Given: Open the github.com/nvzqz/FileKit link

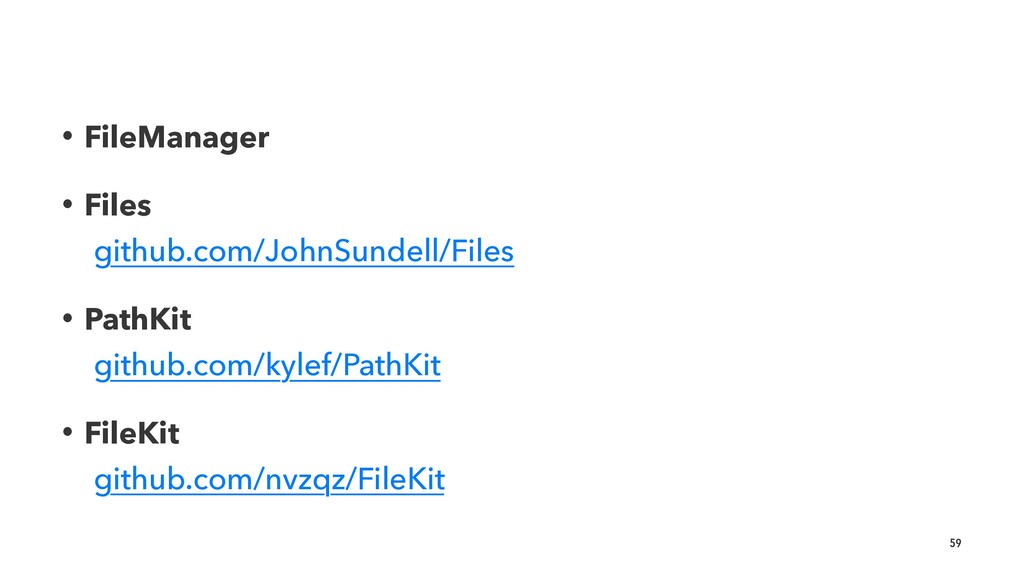Looking at the screenshot, I should pos(269,480).
